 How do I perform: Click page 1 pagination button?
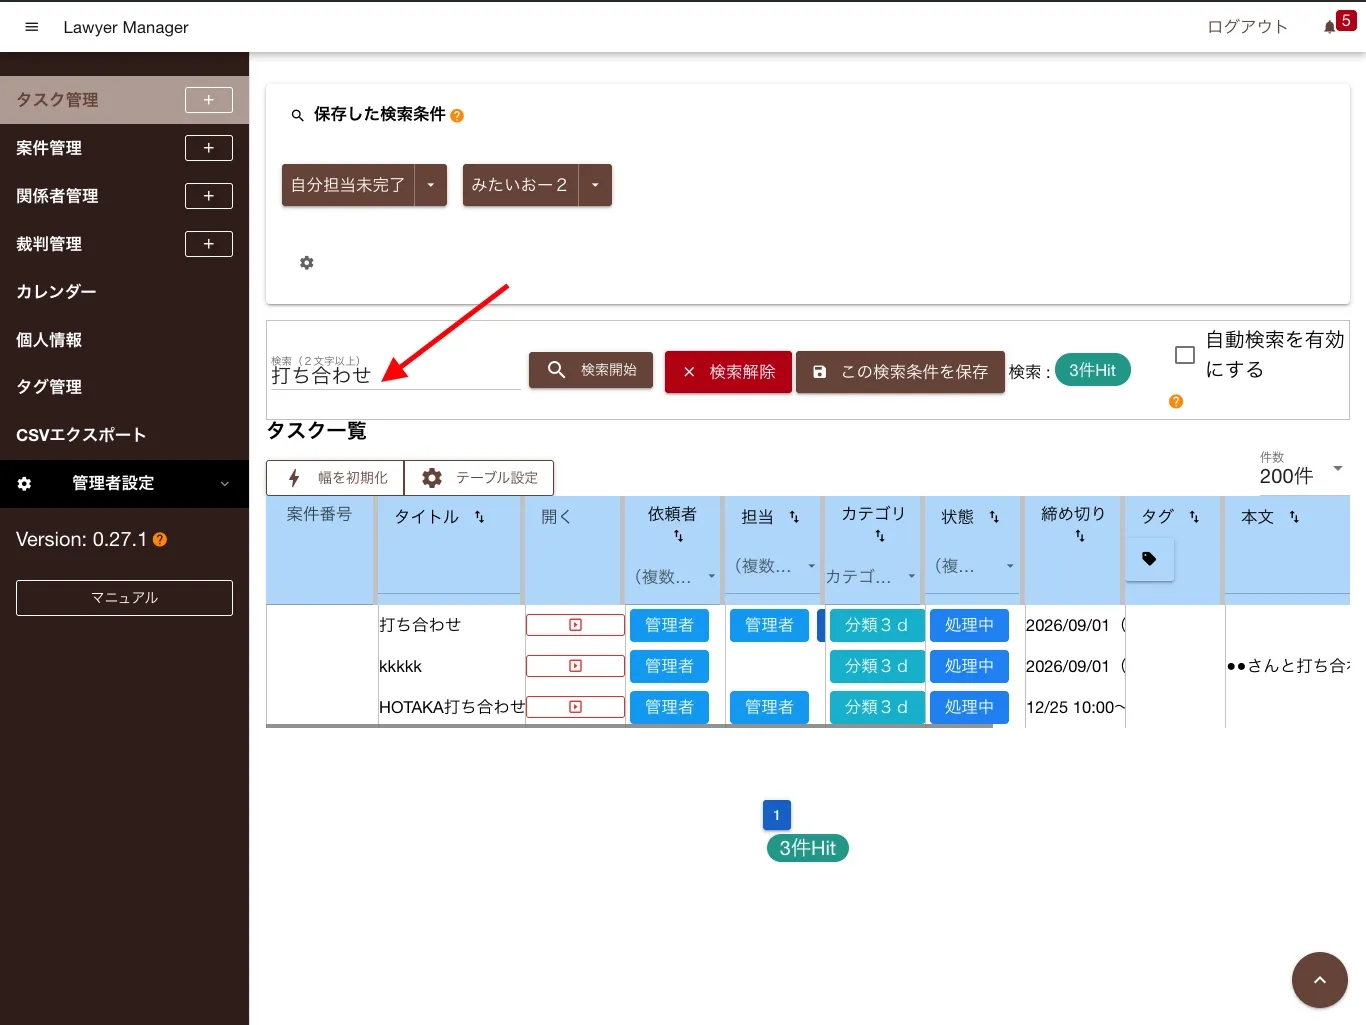[x=777, y=815]
